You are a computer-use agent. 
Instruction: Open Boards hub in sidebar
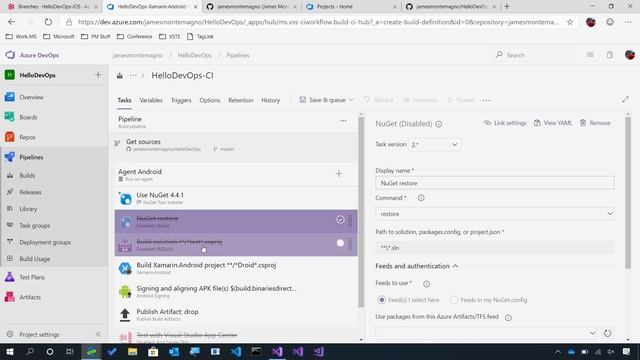click(28, 117)
